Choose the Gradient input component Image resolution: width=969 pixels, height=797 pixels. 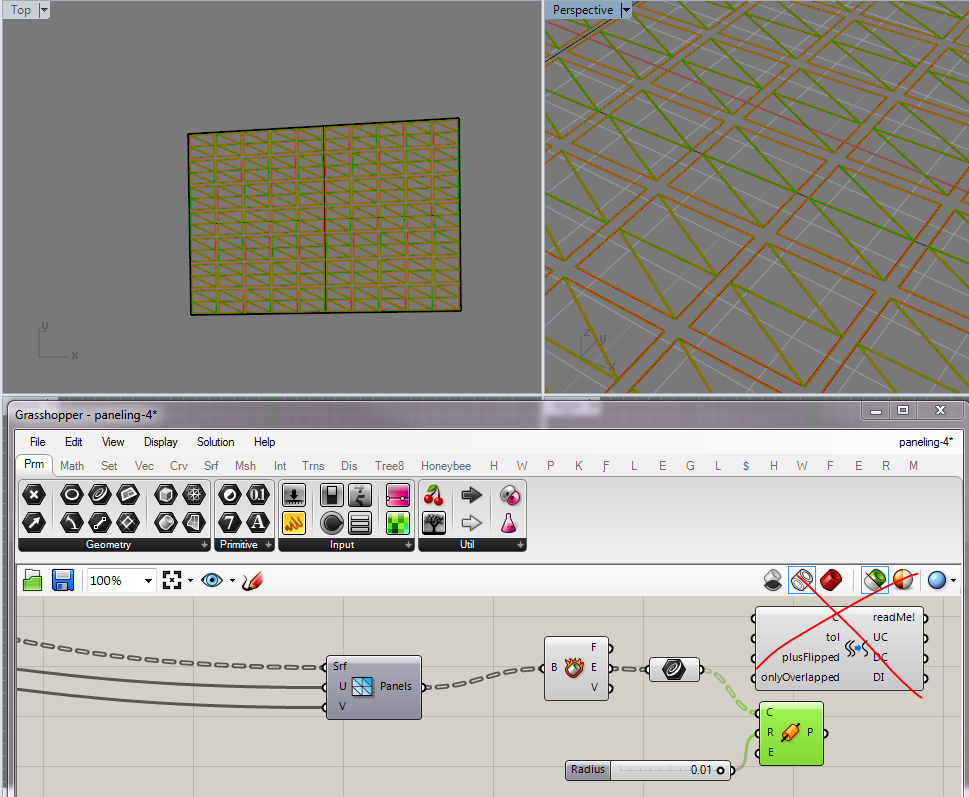point(398,494)
